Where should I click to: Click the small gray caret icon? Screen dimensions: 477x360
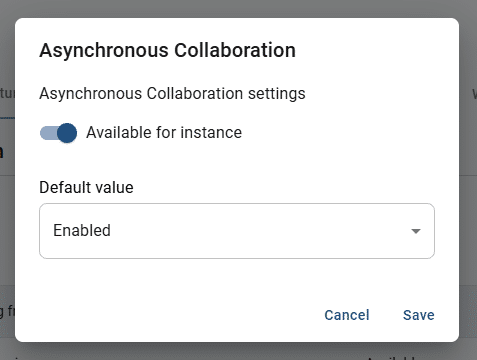click(x=416, y=231)
